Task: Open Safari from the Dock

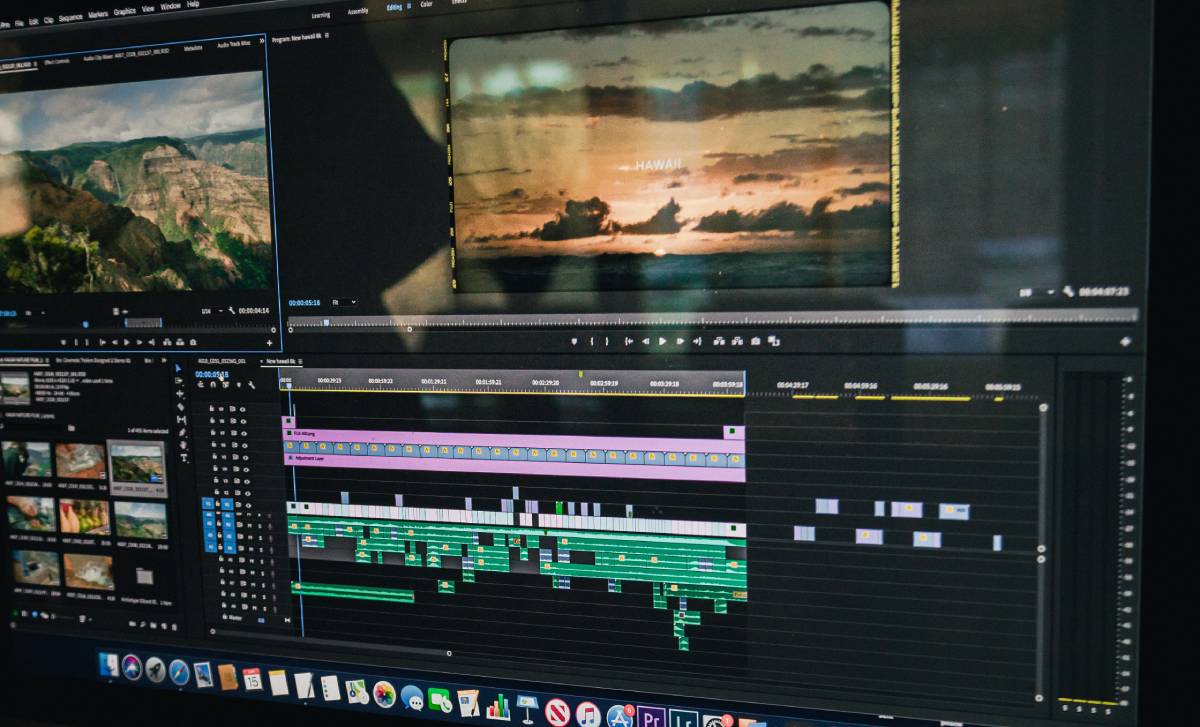Action: [179, 672]
